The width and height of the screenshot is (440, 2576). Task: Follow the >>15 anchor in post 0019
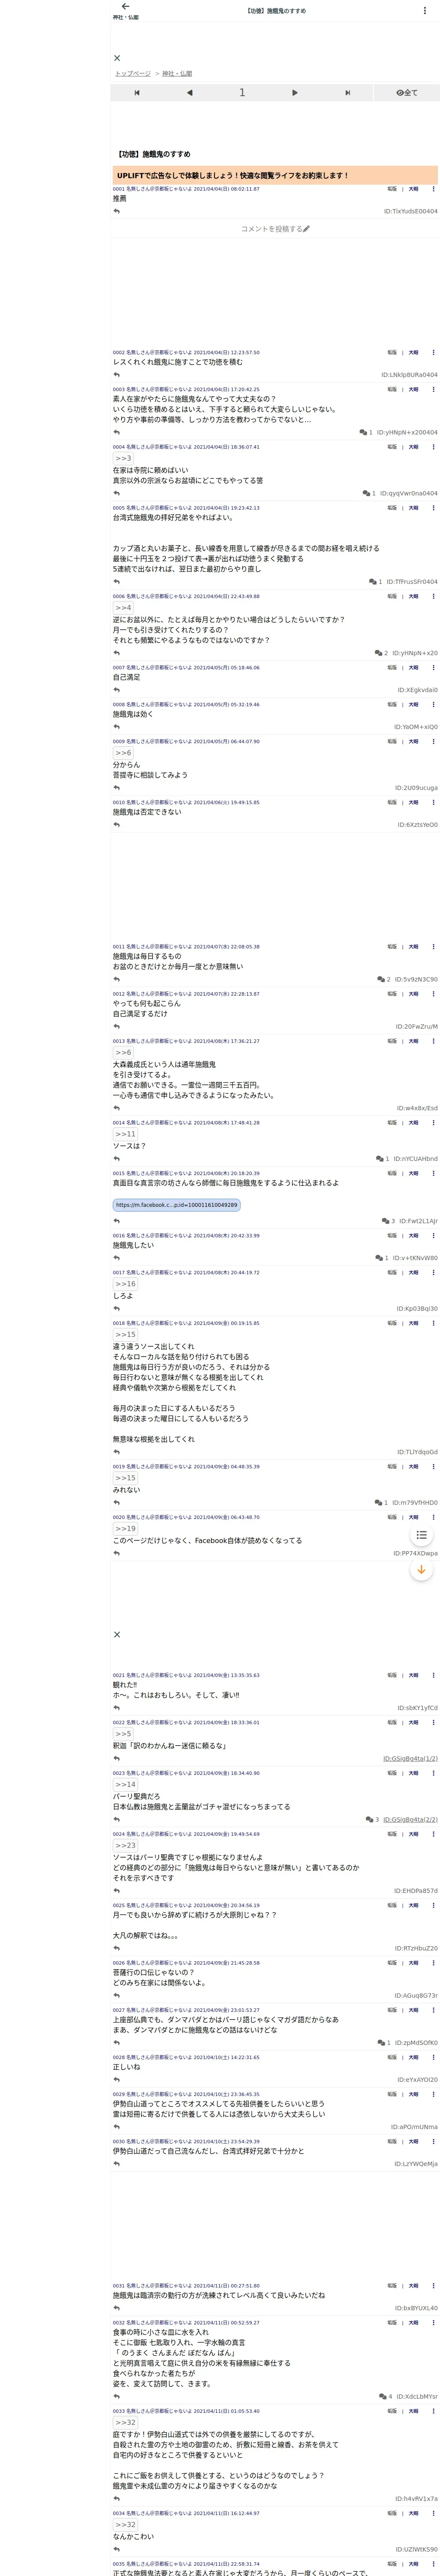(125, 1478)
